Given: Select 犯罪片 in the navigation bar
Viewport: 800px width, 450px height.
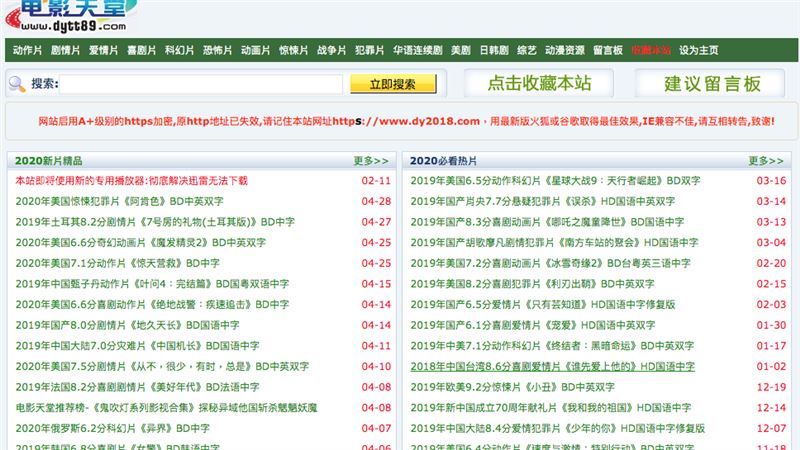Looking at the screenshot, I should click(369, 50).
